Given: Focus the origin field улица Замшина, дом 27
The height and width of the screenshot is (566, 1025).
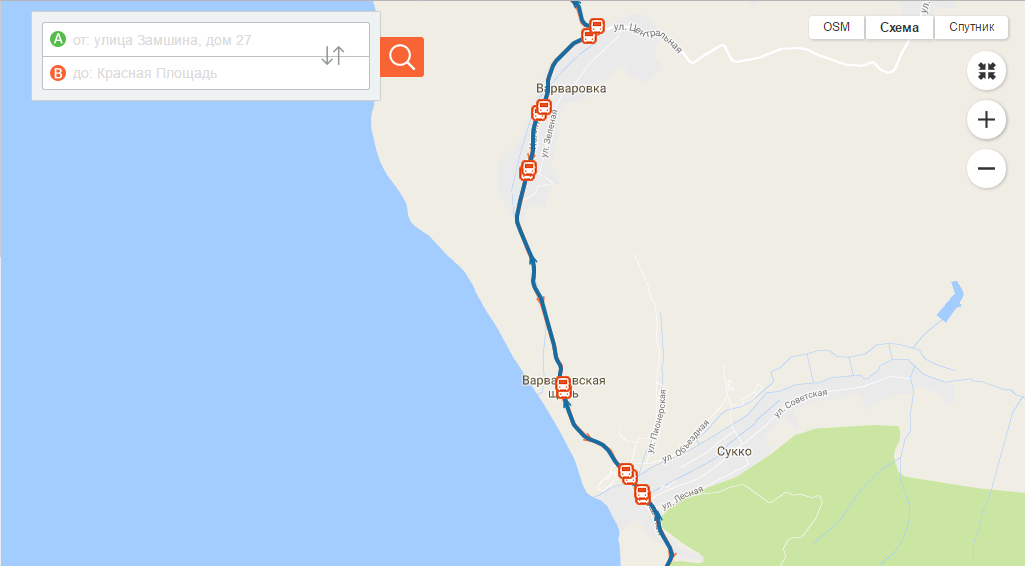Looking at the screenshot, I should click(x=206, y=40).
